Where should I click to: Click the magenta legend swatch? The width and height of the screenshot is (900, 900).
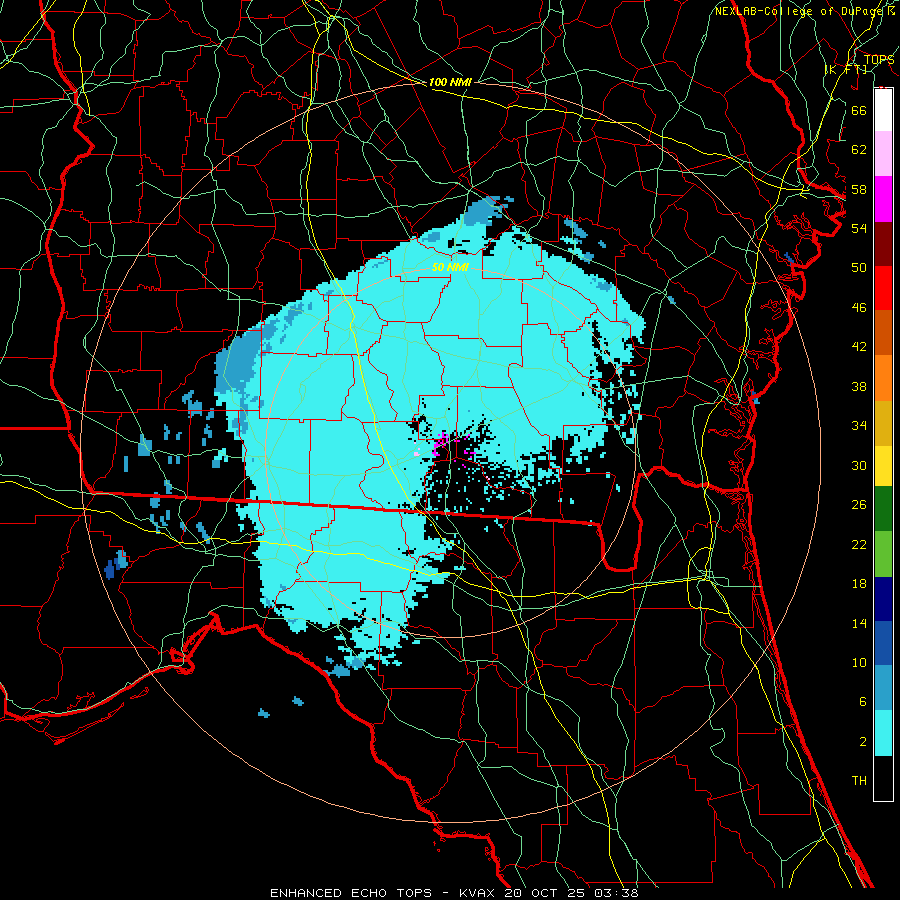click(x=883, y=199)
